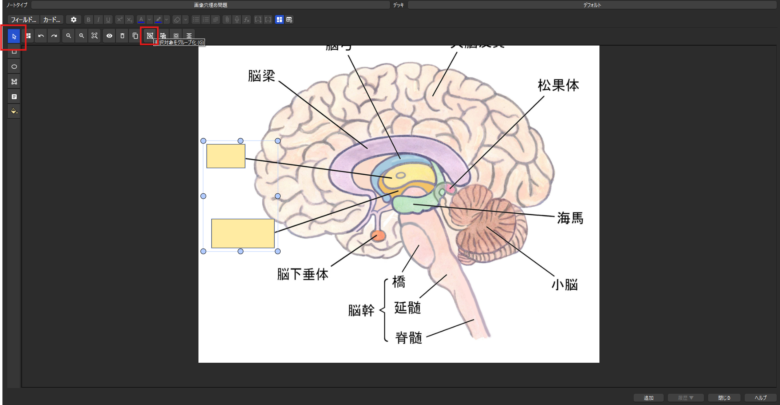This screenshot has width=780, height=405.
Task: Click the 松果体 label on the image
Action: (558, 85)
